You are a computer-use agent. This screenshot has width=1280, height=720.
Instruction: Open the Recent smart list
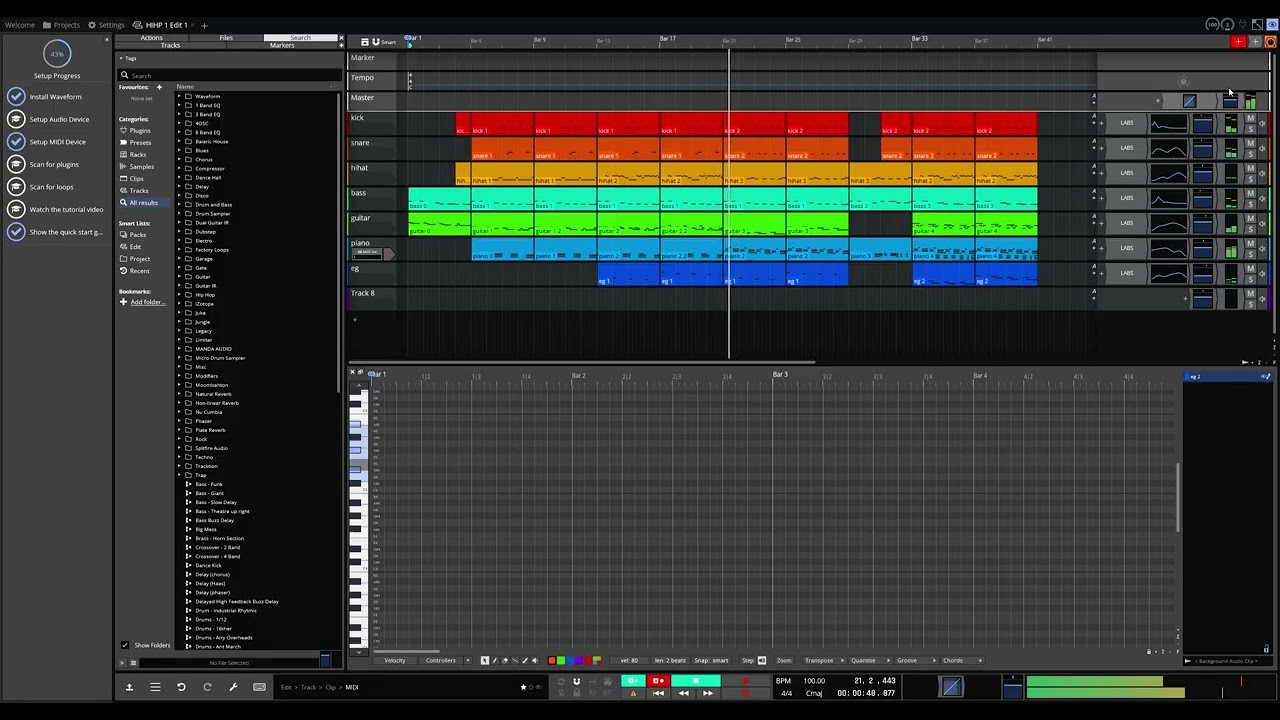[x=139, y=271]
